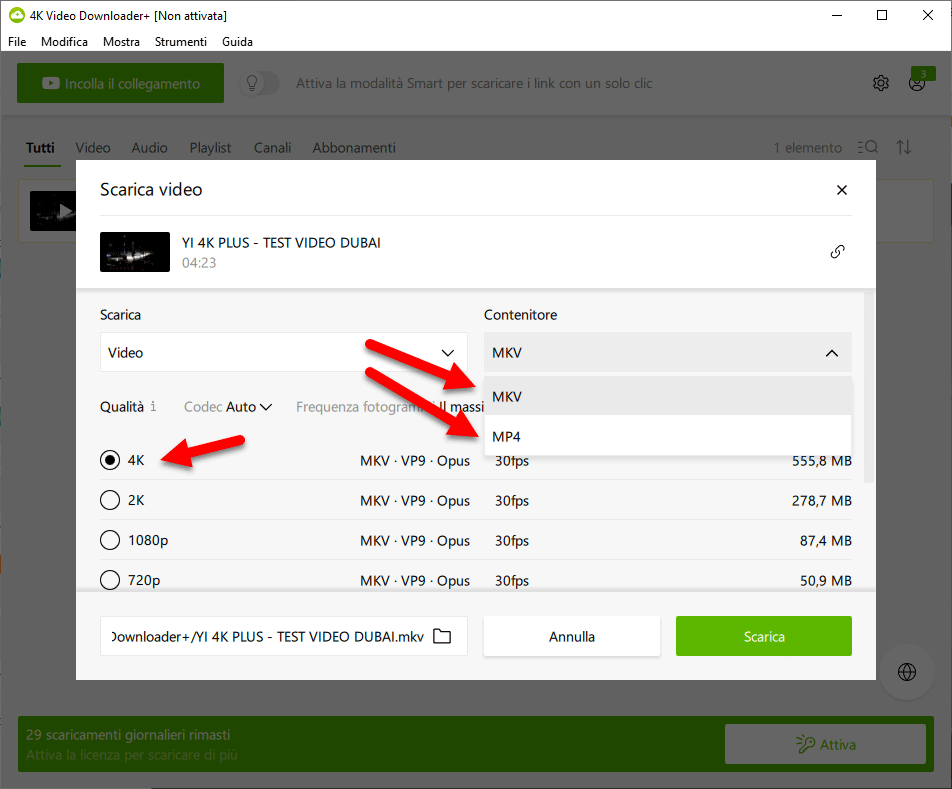Click the video title YI 4K PLUS
Image resolution: width=952 pixels, height=789 pixels.
(x=281, y=243)
